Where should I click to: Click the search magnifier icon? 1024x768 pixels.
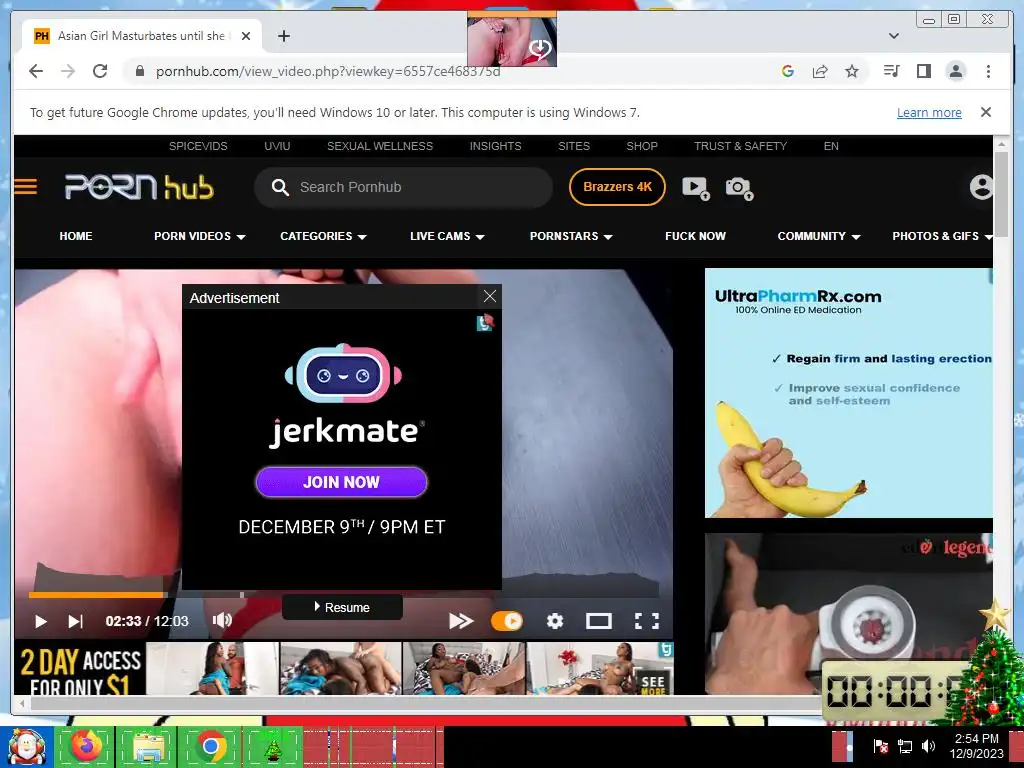tap(280, 187)
